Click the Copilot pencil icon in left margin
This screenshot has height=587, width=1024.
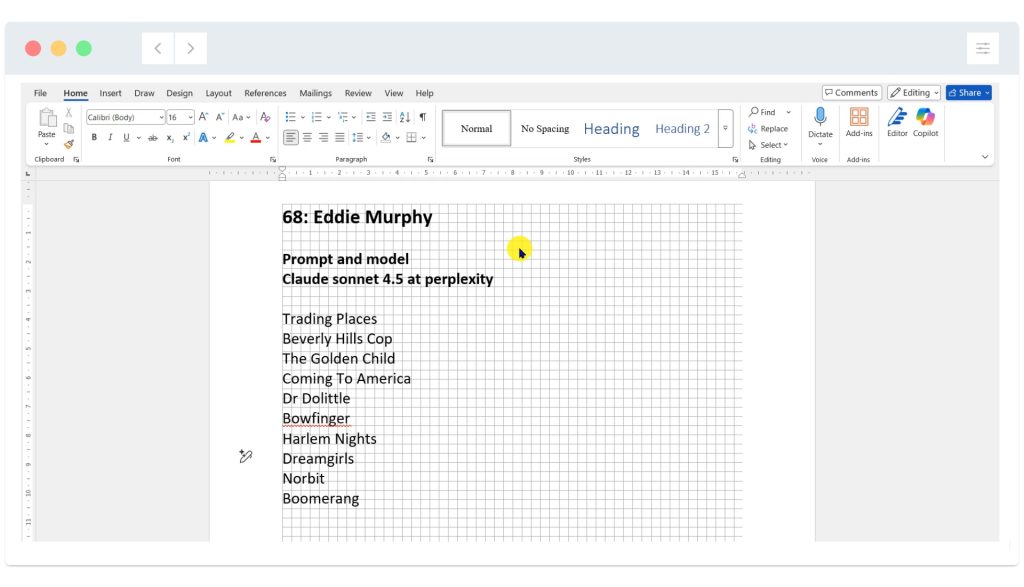pyautogui.click(x=246, y=456)
